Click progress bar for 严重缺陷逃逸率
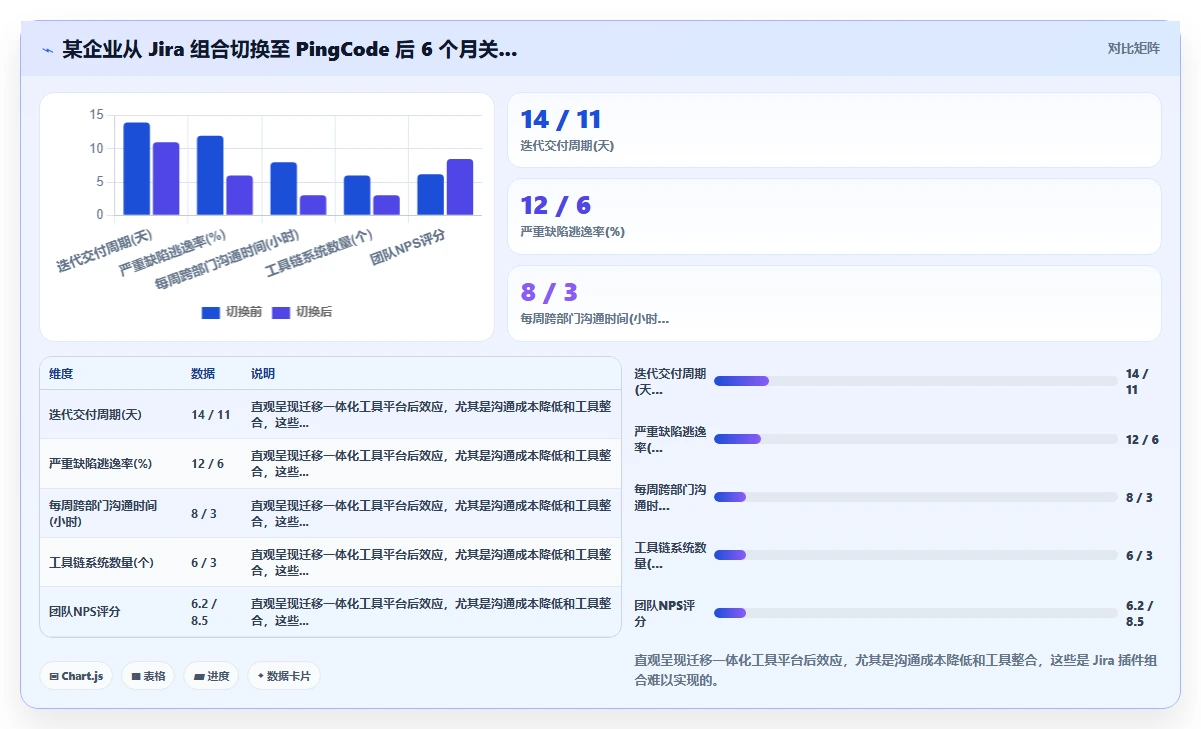The width and height of the screenshot is (1201, 729). (916, 439)
